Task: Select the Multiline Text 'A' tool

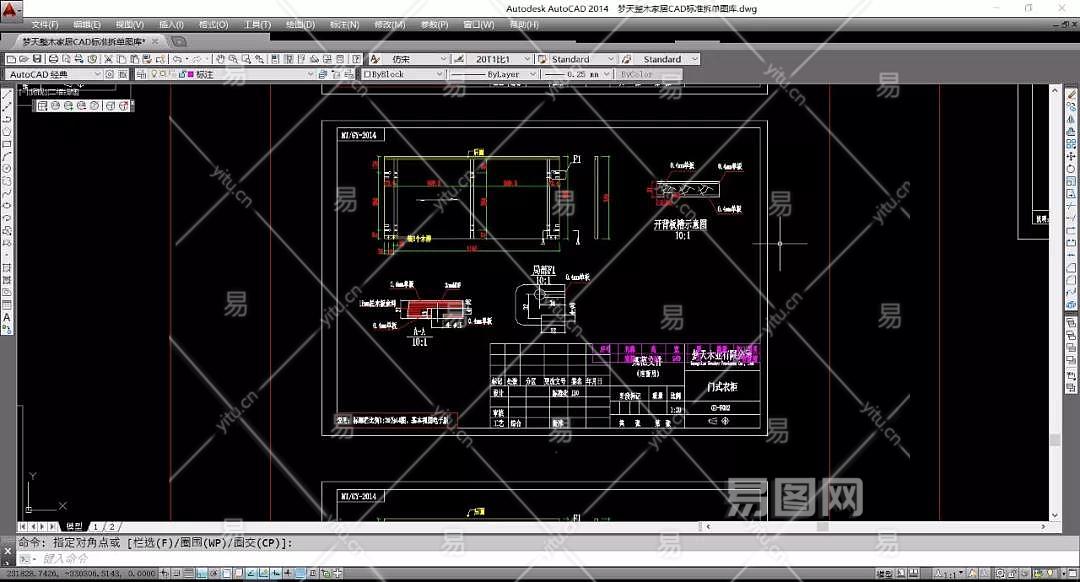Action: coord(7,317)
